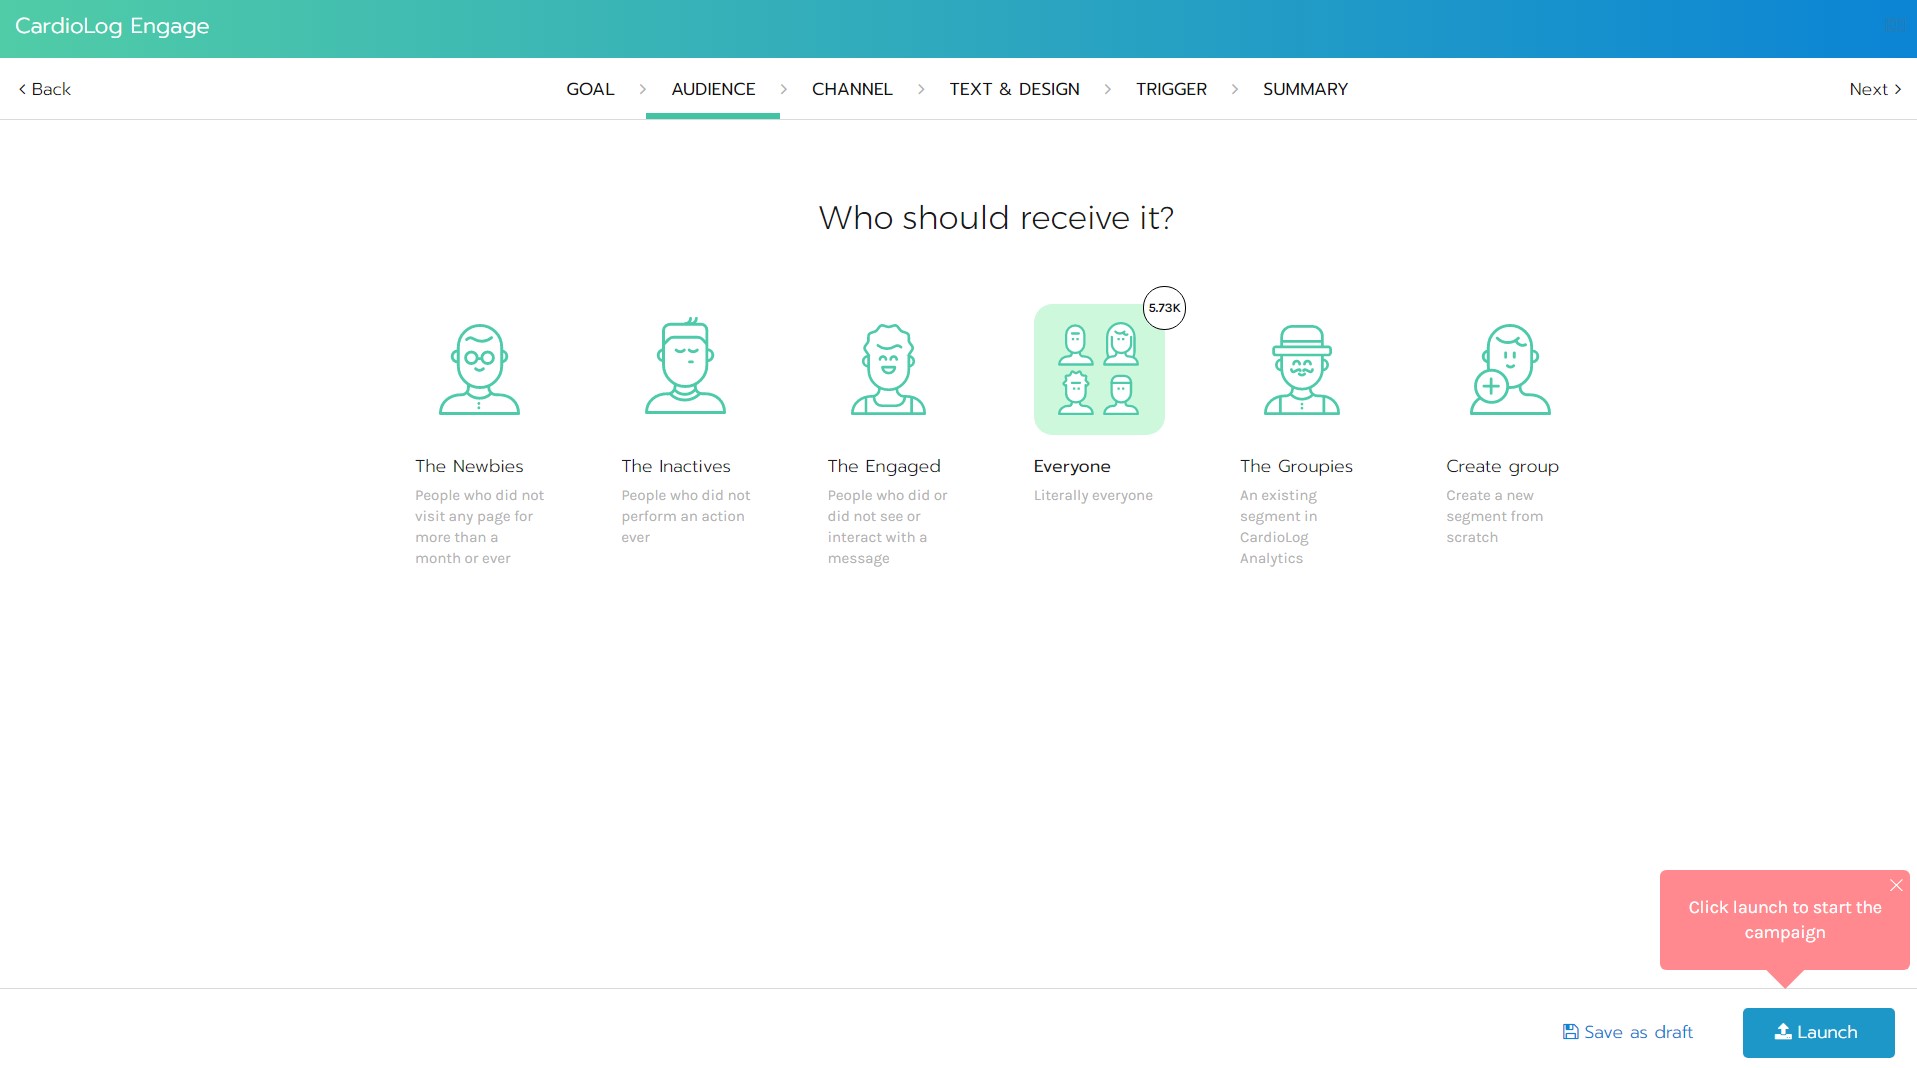Open the TEXT & DESIGN step
This screenshot has width=1917, height=1068.
click(x=1014, y=89)
